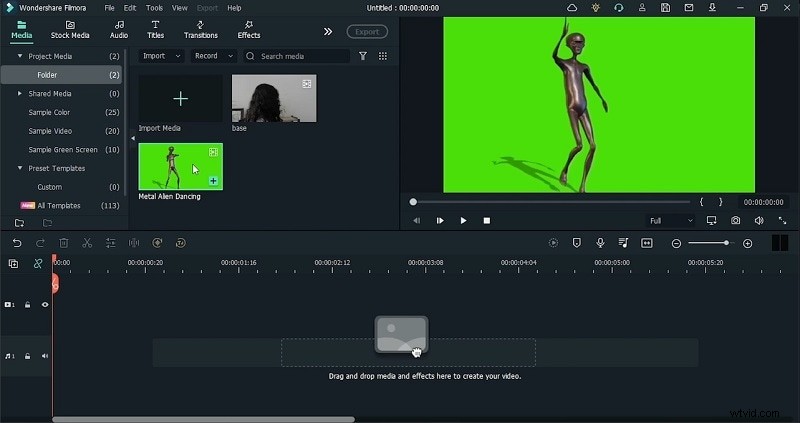The image size is (800, 423).
Task: Open the View menu
Action: (180, 8)
